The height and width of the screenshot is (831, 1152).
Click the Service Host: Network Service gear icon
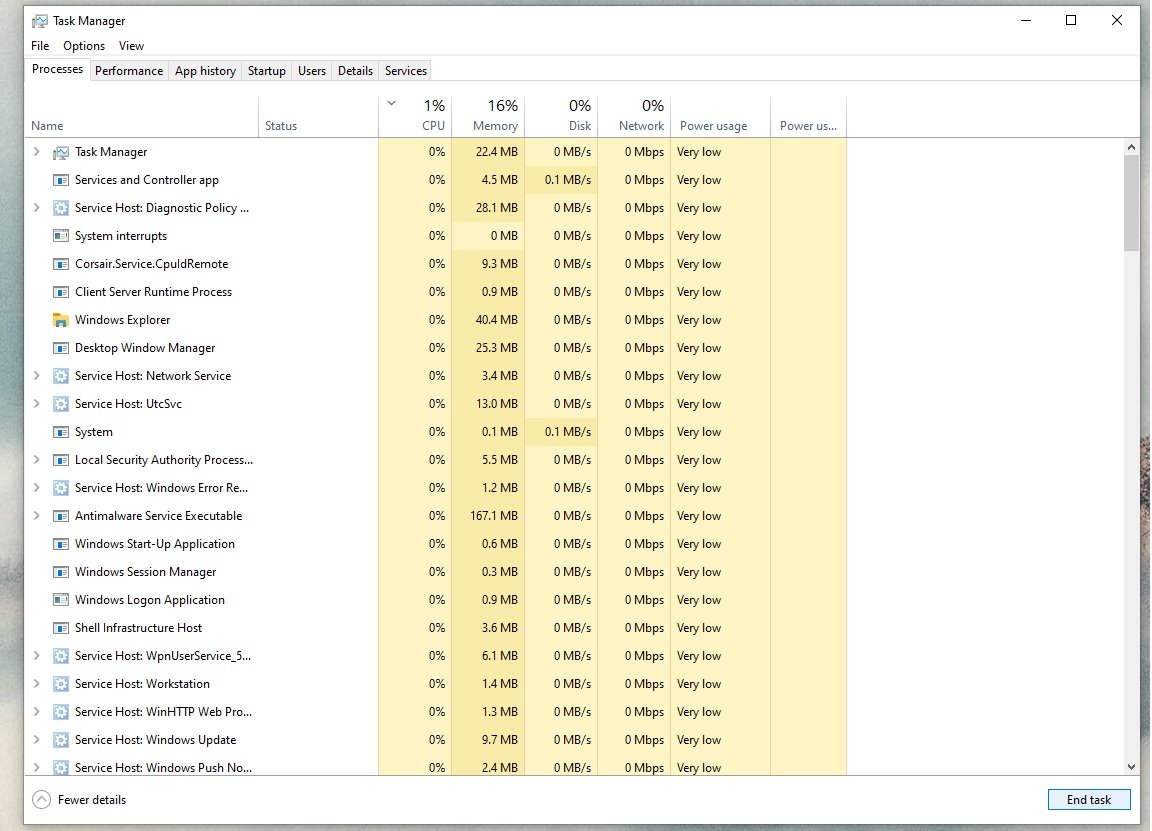point(61,375)
